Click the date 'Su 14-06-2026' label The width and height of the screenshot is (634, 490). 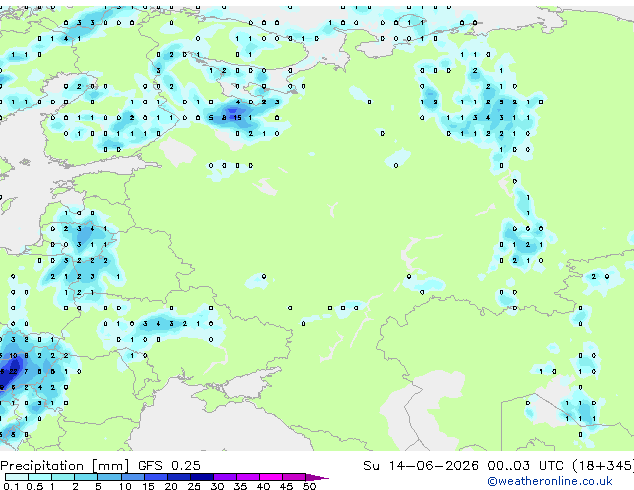click(x=421, y=466)
